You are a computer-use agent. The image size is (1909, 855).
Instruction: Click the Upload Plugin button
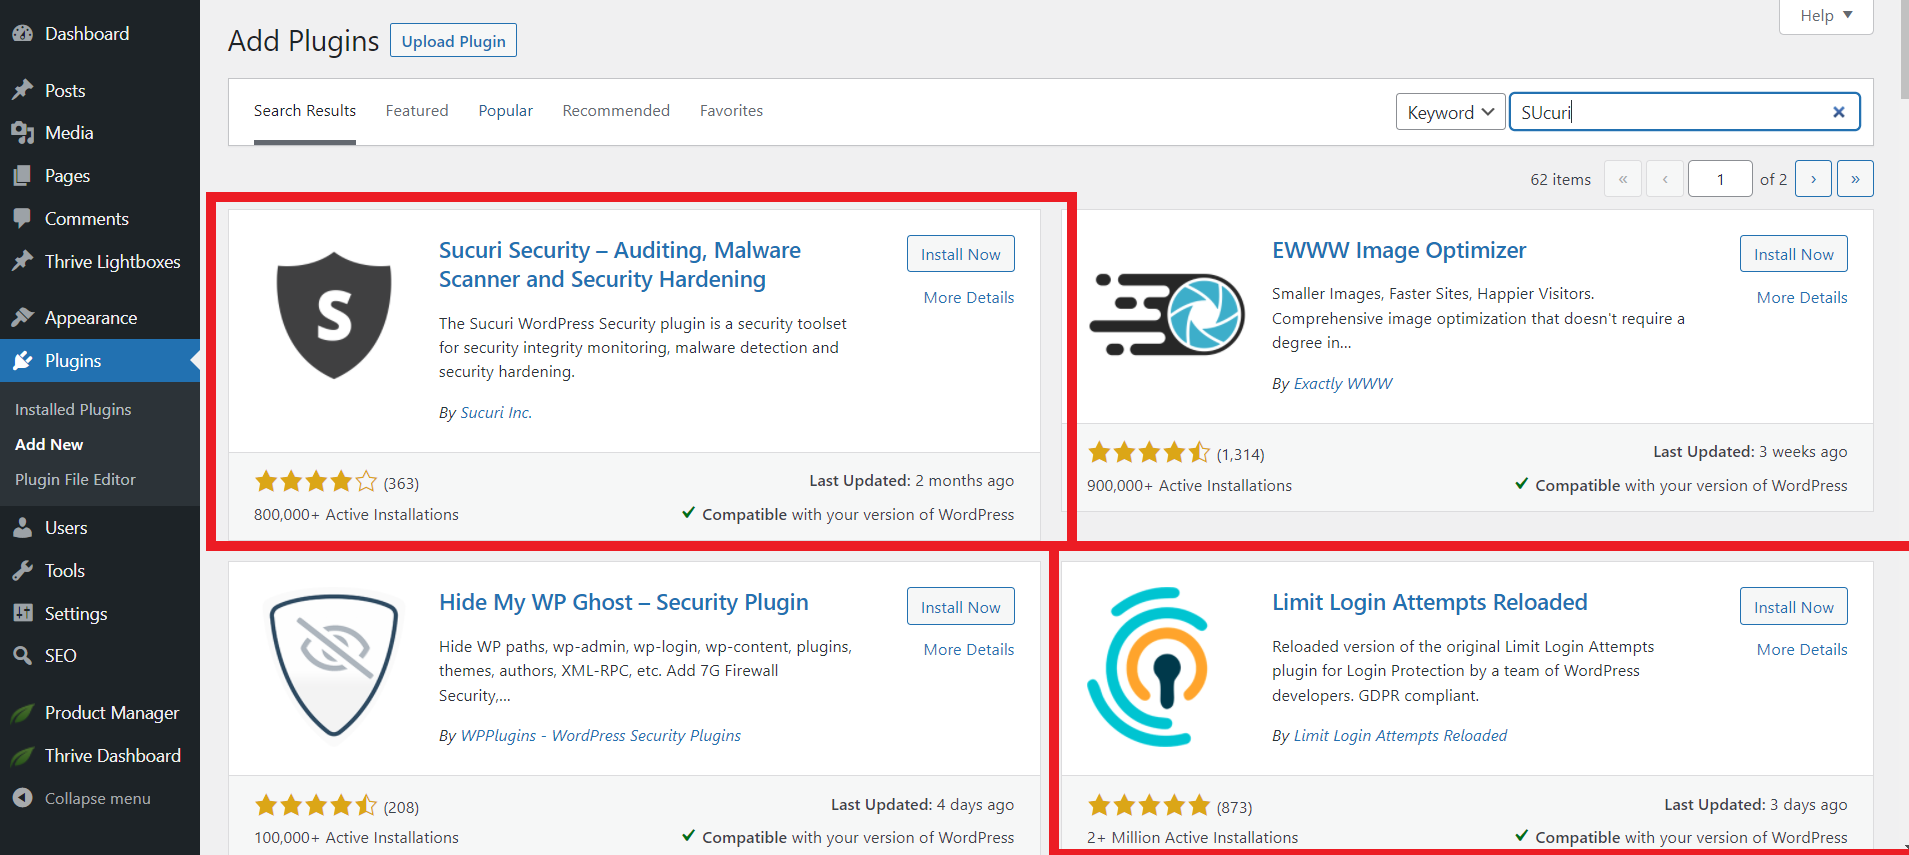[453, 41]
